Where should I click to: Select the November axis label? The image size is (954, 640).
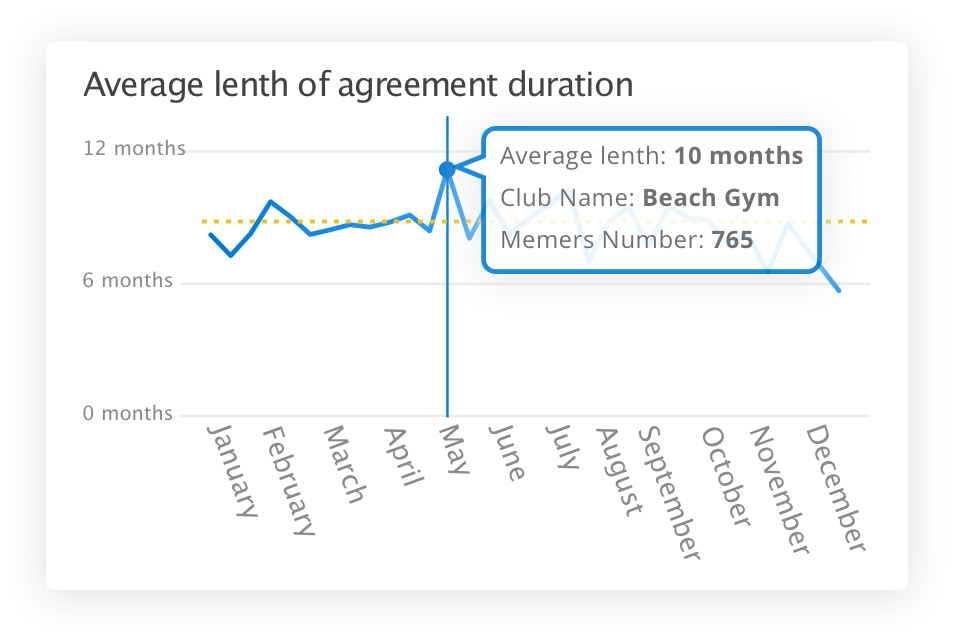point(780,489)
